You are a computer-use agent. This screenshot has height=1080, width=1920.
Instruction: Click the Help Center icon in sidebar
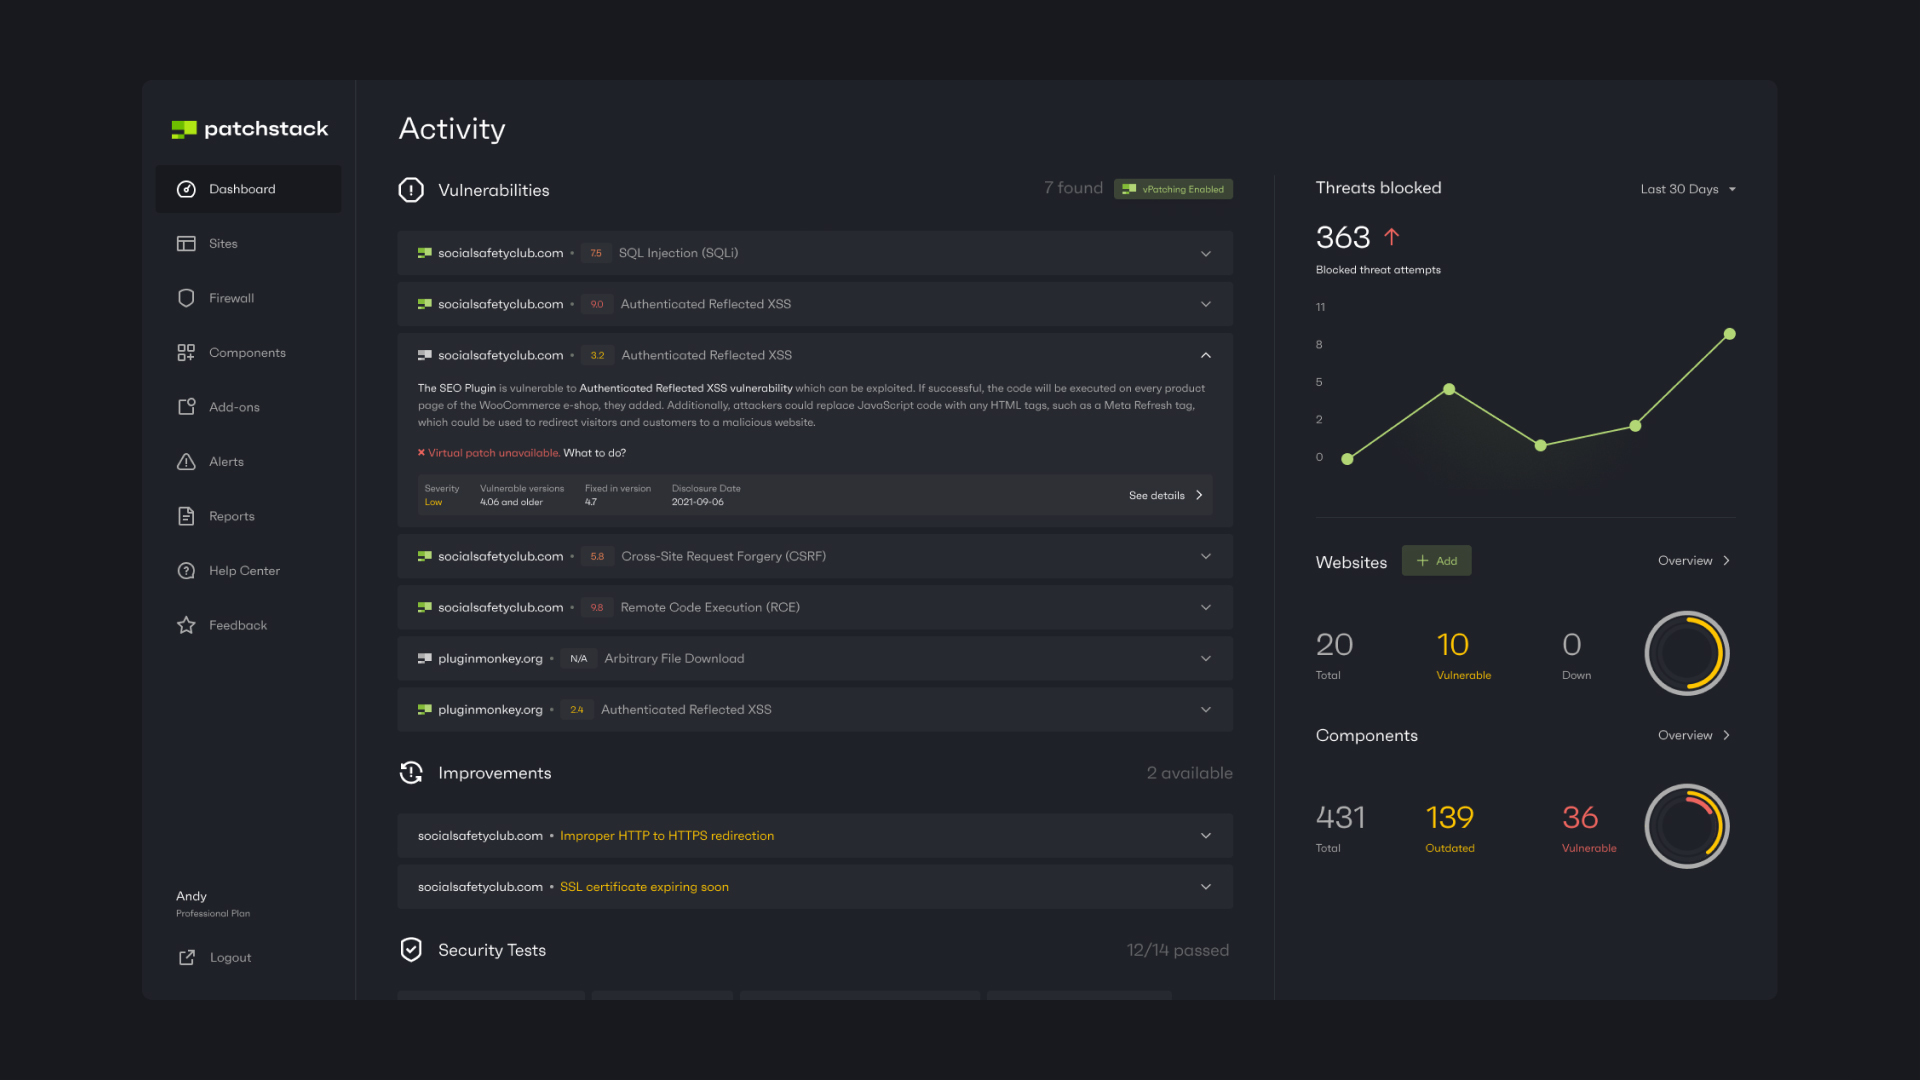[185, 570]
